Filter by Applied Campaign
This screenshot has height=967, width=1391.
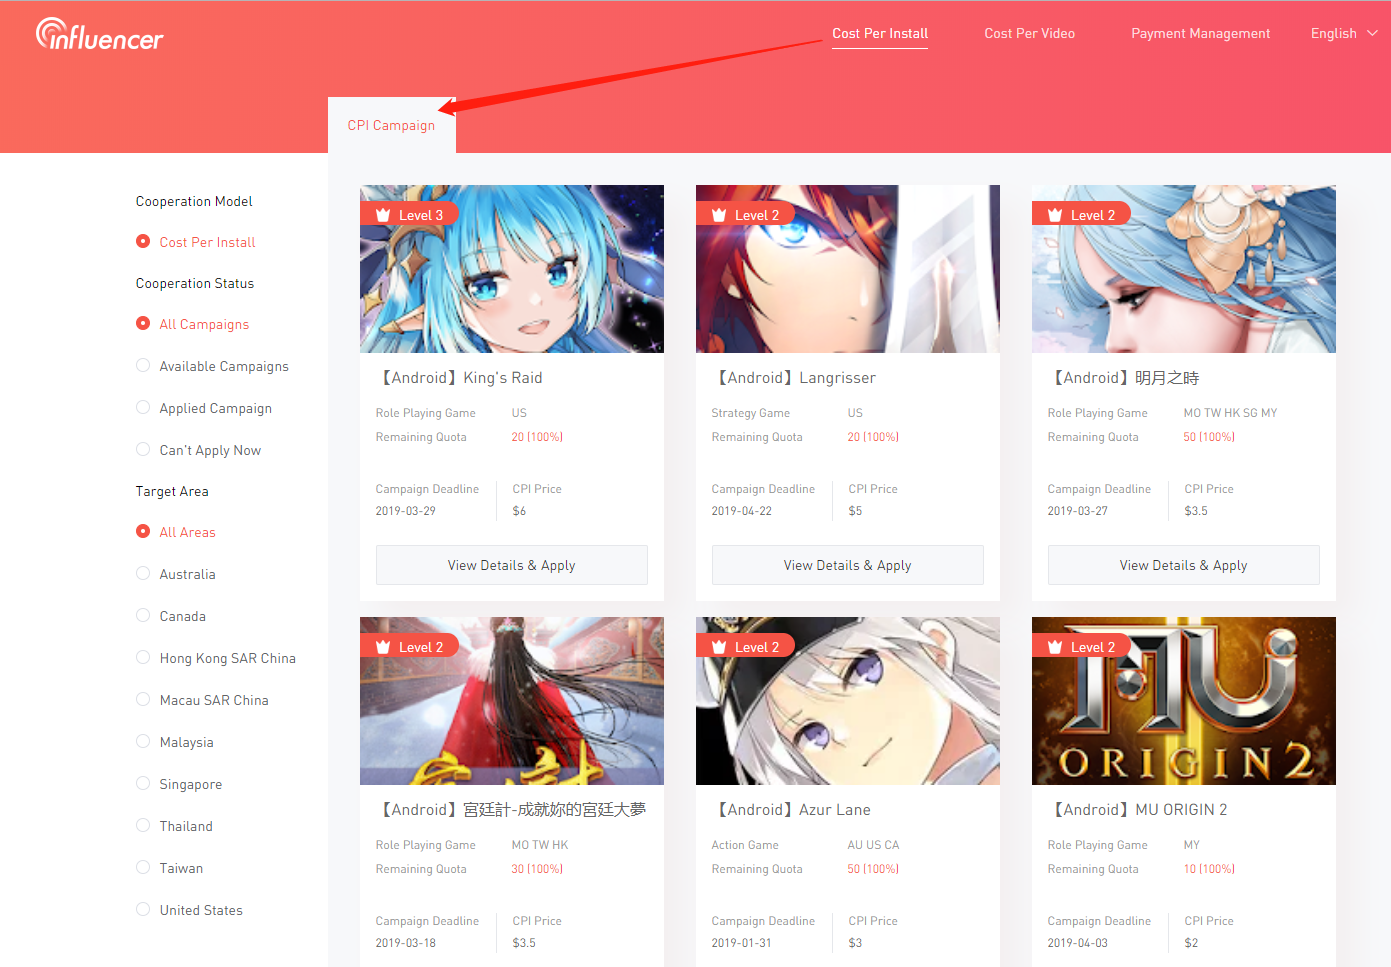click(204, 408)
